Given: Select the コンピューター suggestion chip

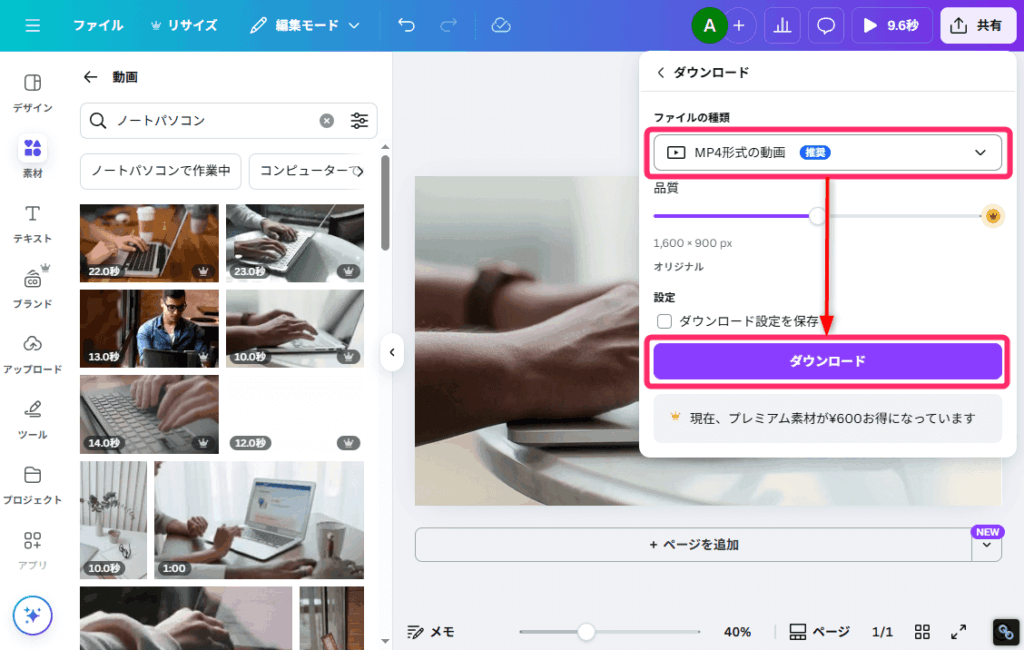Looking at the screenshot, I should pos(306,171).
